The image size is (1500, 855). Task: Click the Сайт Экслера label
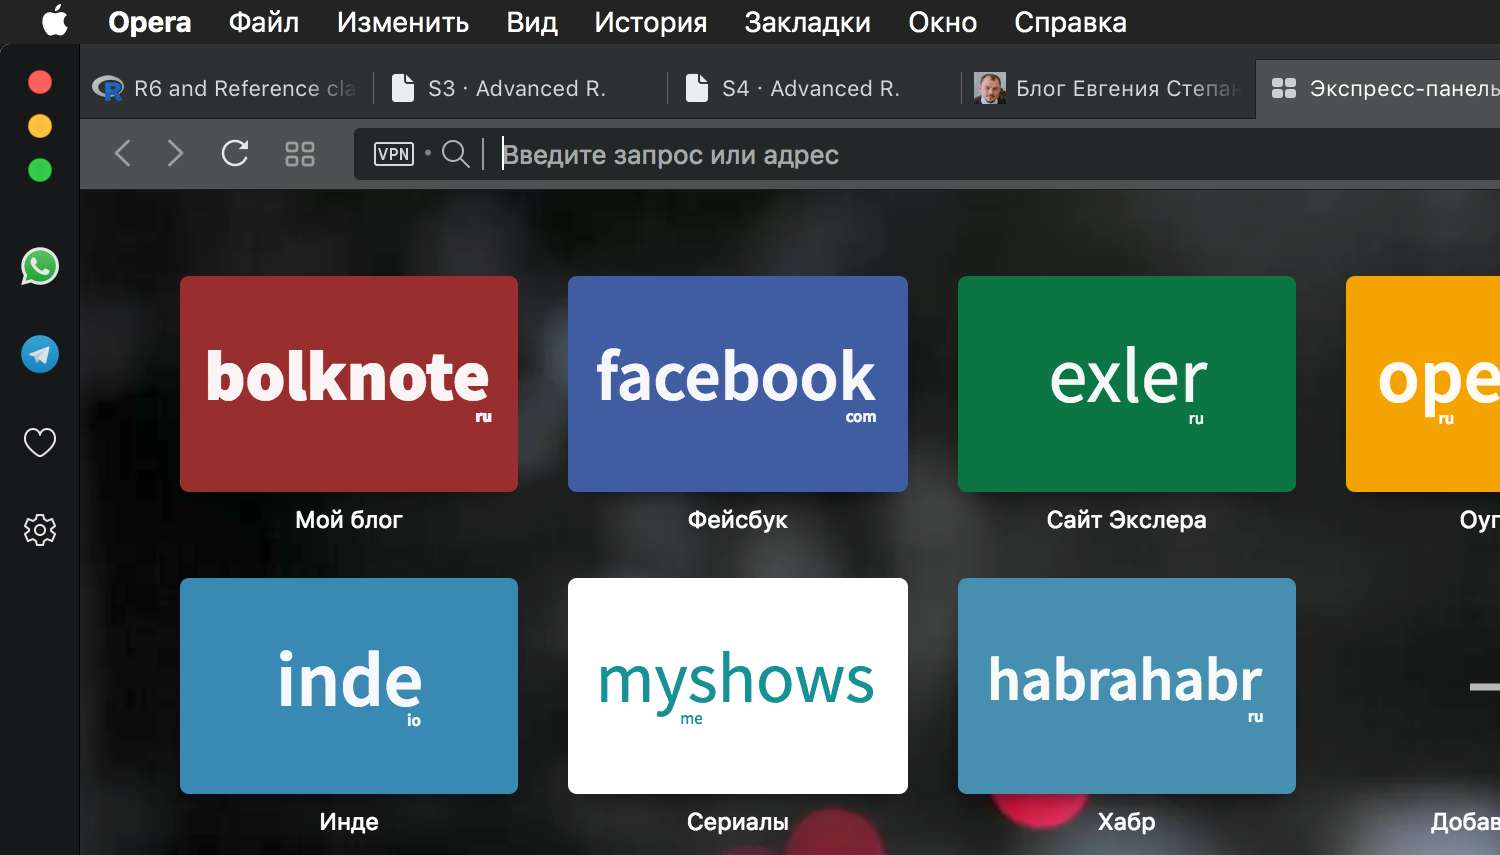coord(1127,520)
